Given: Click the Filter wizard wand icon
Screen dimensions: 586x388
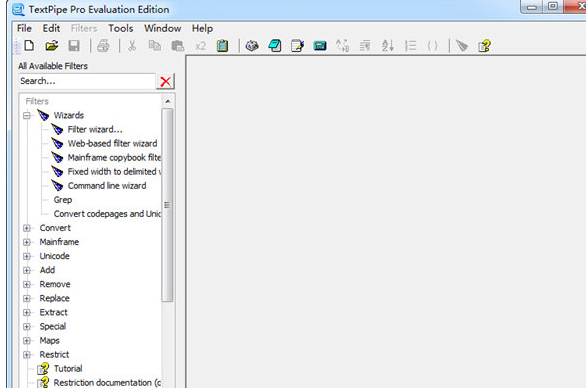Looking at the screenshot, I should click(57, 130).
